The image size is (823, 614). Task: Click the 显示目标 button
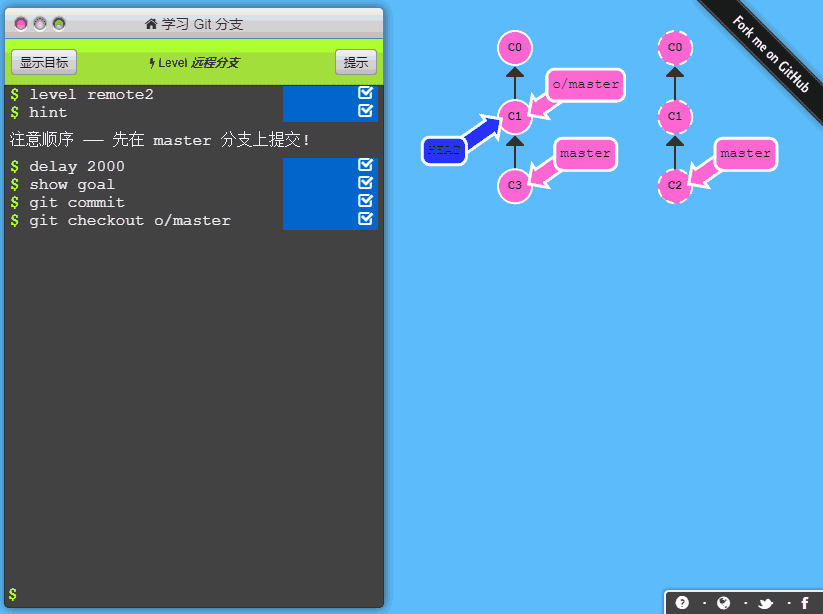pyautogui.click(x=44, y=62)
